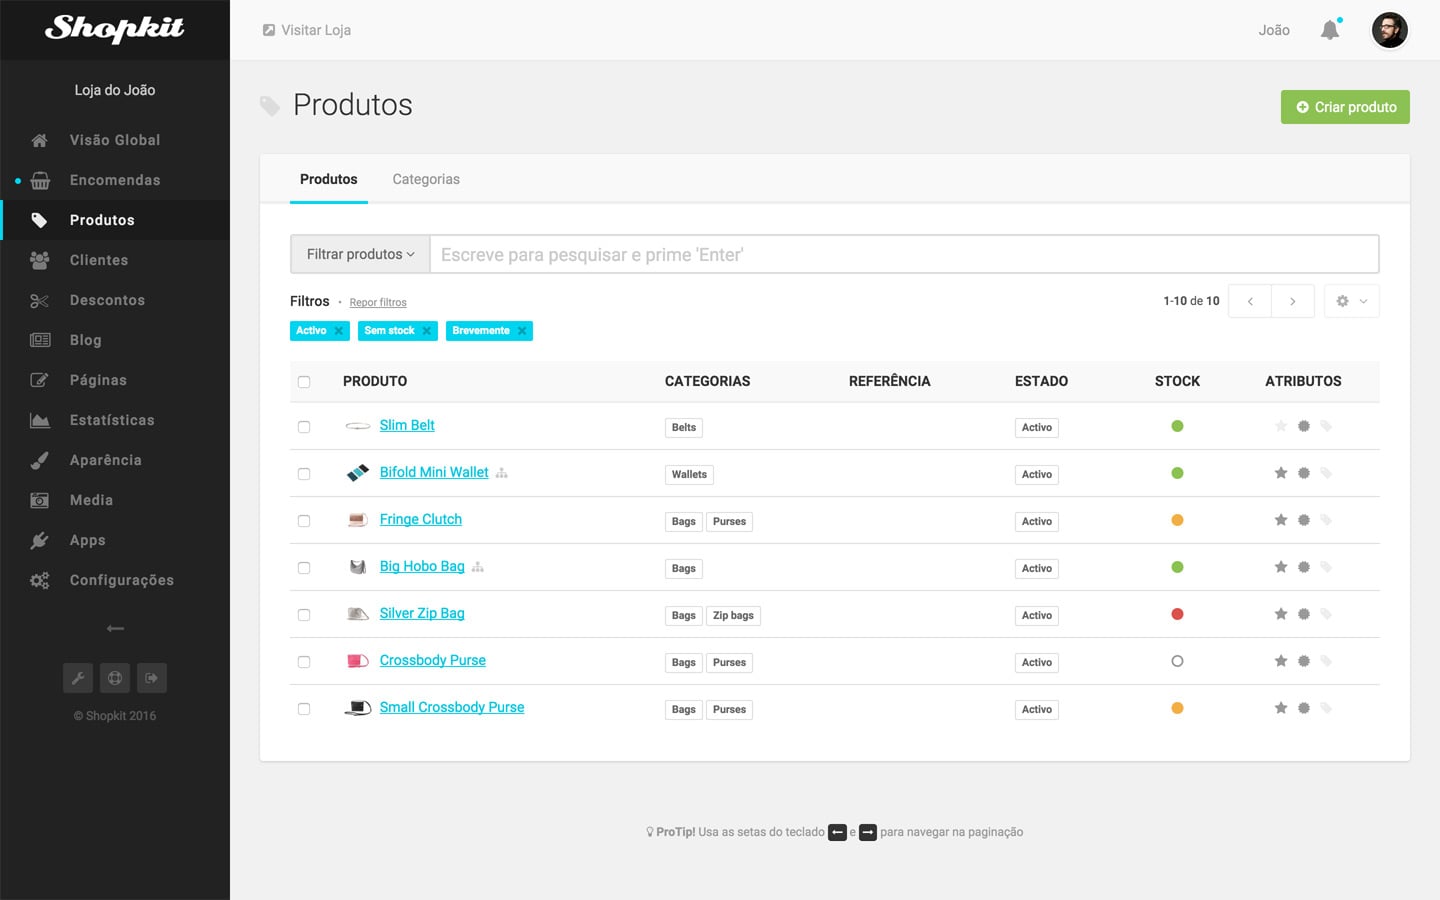Click the logout icon in the sidebar footer
1440x900 pixels.
click(x=151, y=678)
